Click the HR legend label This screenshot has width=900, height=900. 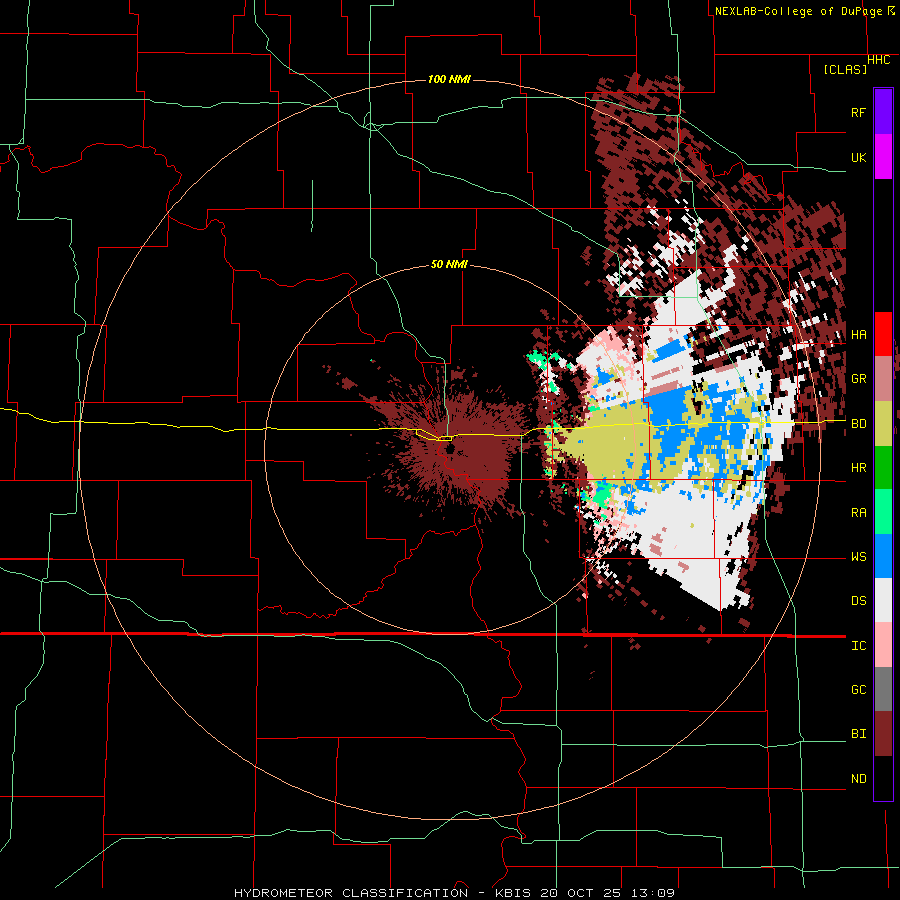[858, 468]
